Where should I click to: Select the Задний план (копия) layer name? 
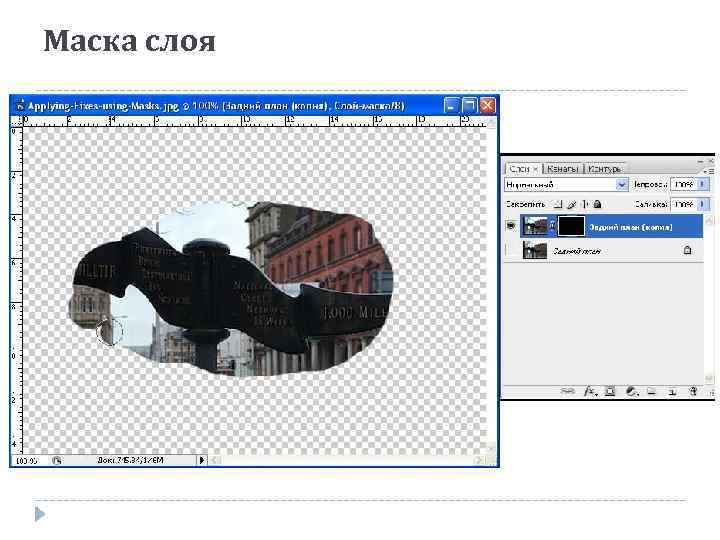[x=630, y=227]
